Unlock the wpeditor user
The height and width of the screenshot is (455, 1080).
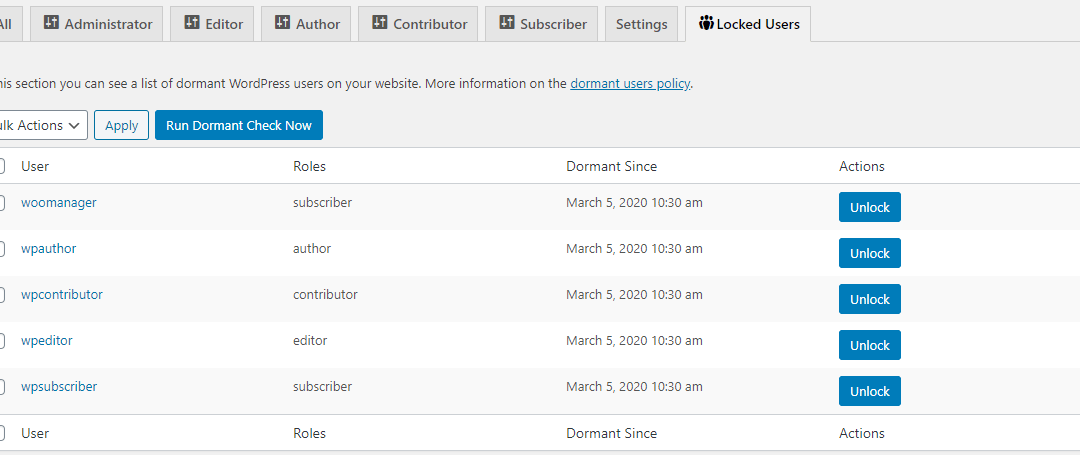[x=869, y=345]
